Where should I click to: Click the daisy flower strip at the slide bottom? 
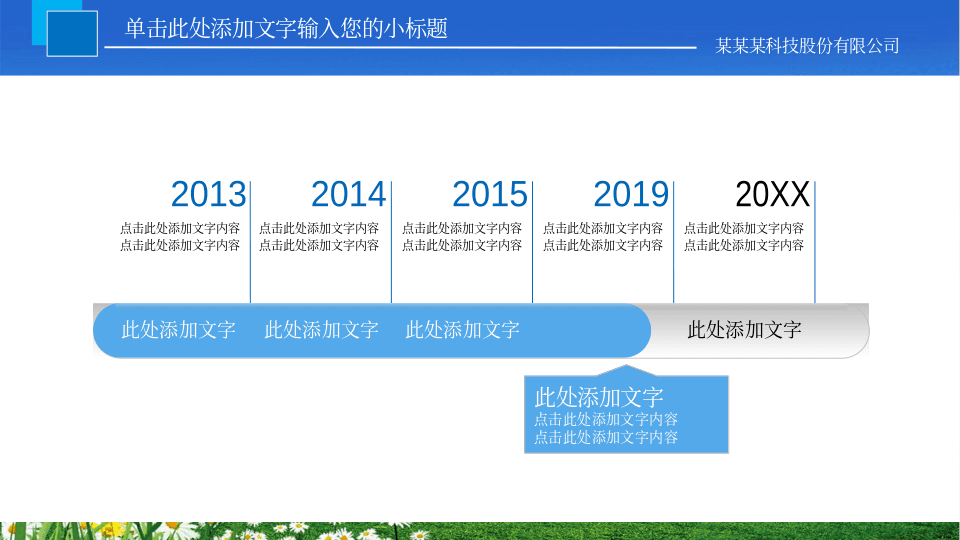click(480, 531)
